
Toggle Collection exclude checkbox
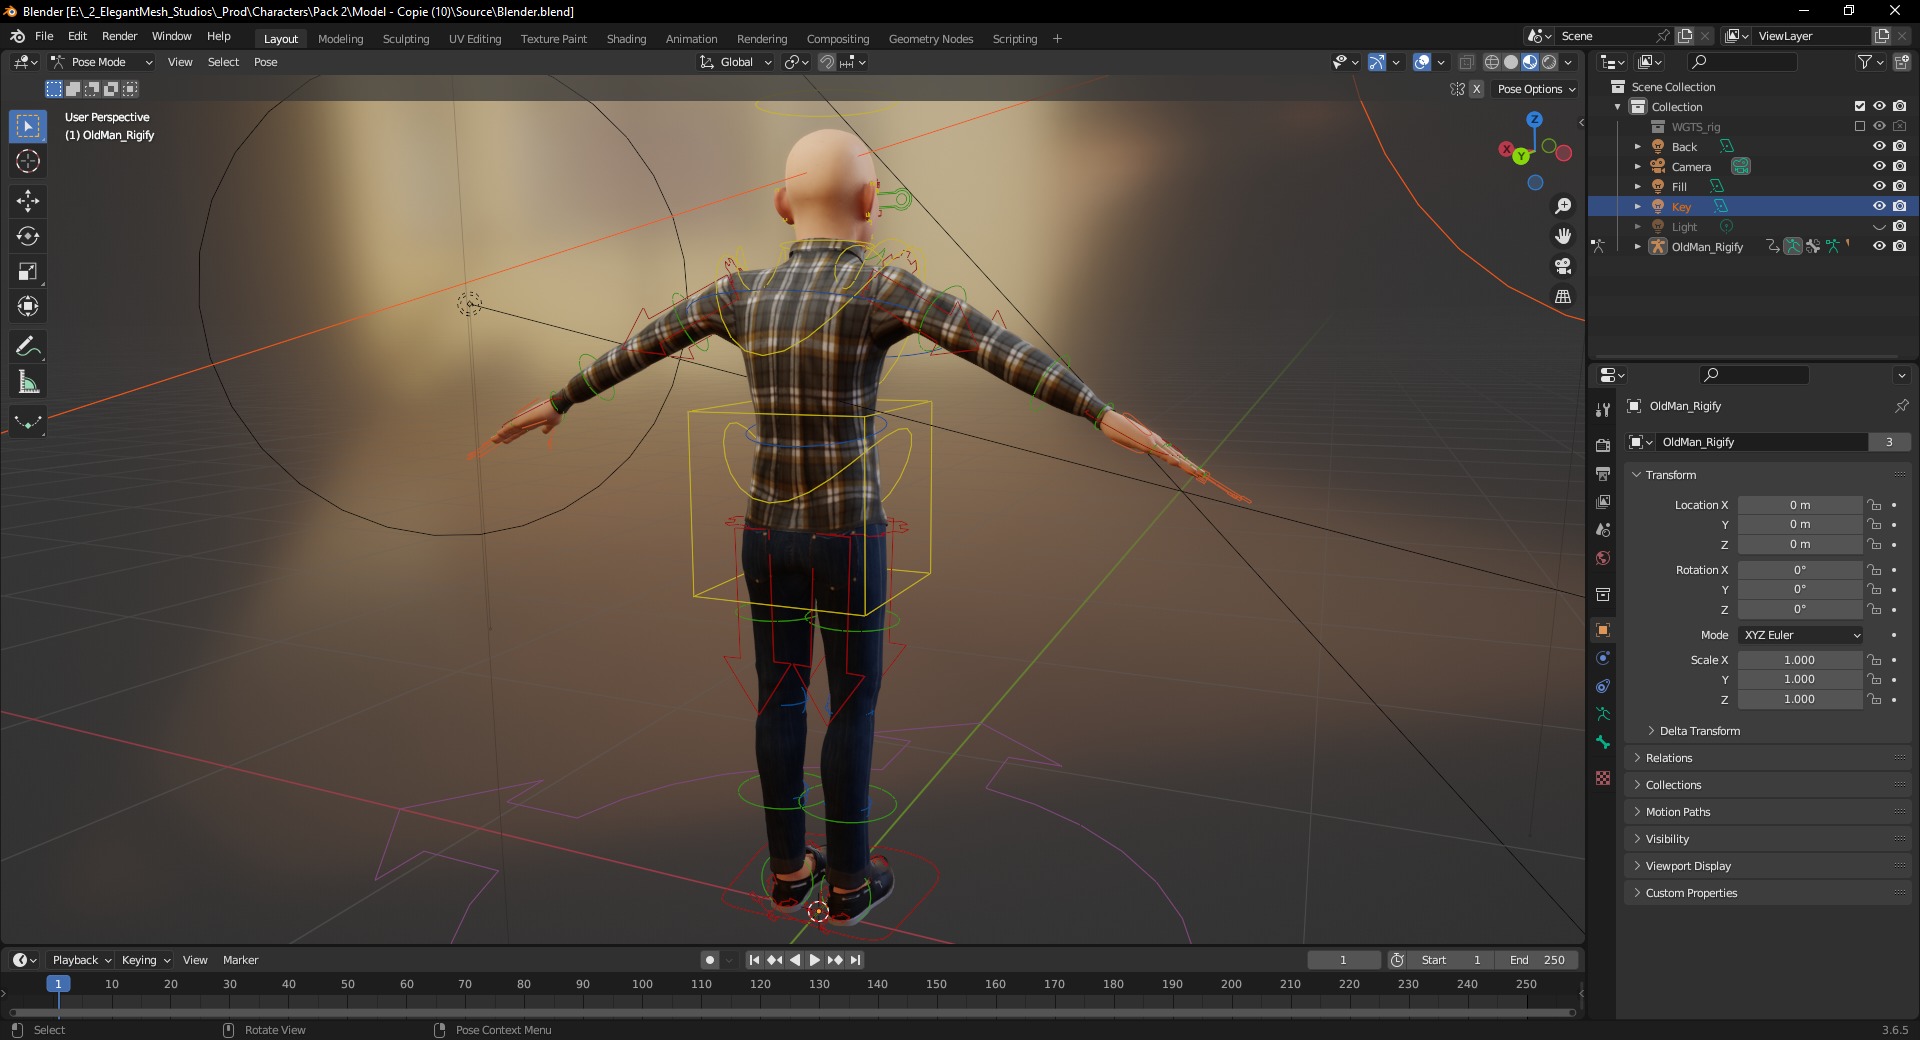[1860, 106]
